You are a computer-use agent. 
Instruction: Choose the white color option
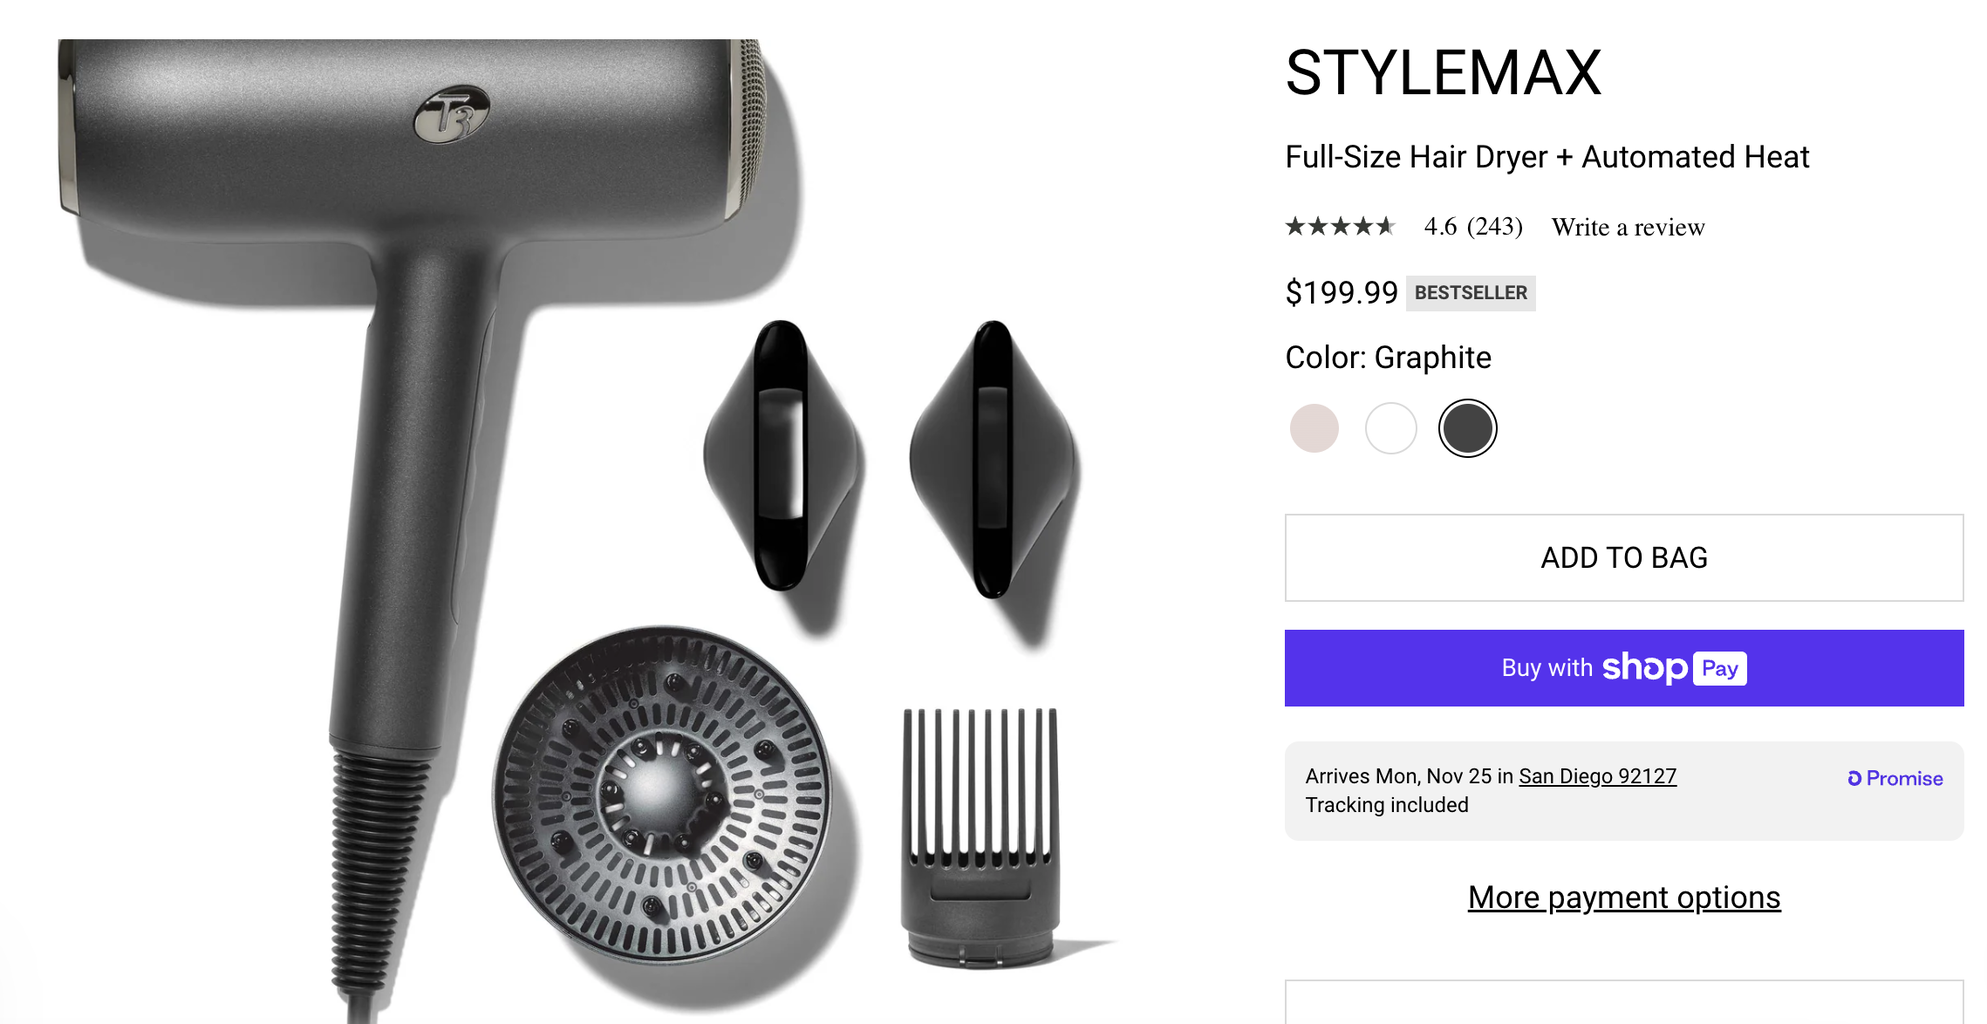click(x=1391, y=429)
